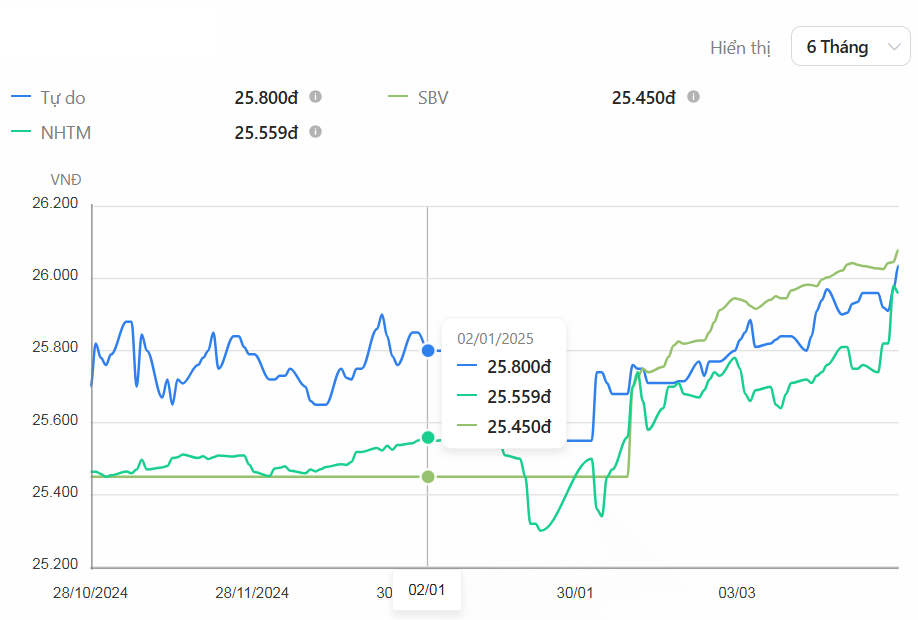Screen dimensions: 918x620
Task: Click the olive SBV legend line swatch
Action: [399, 98]
